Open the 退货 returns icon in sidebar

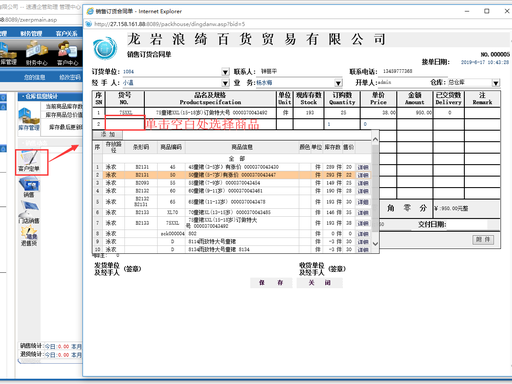pos(29,236)
